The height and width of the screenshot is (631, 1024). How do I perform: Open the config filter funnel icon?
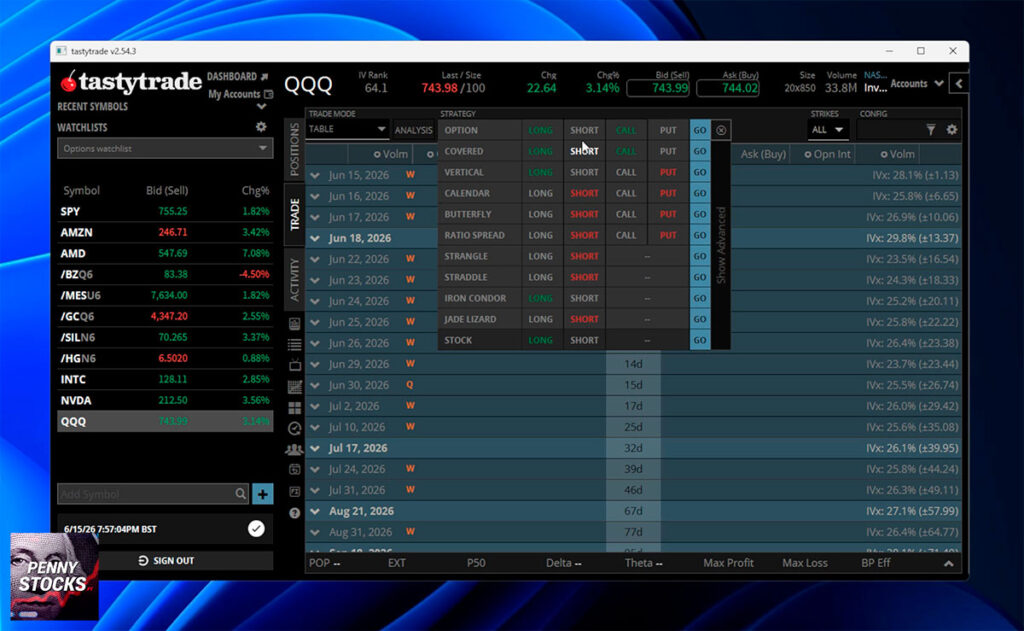(x=931, y=130)
